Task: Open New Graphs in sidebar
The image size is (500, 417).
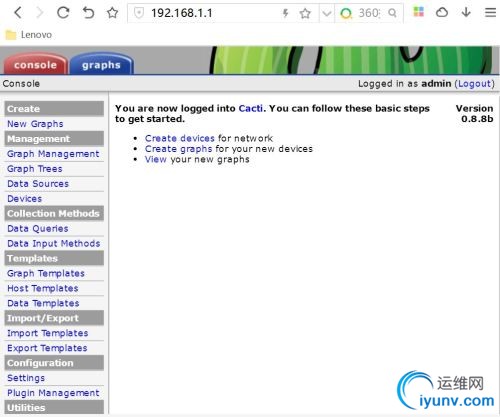Action: (35, 124)
